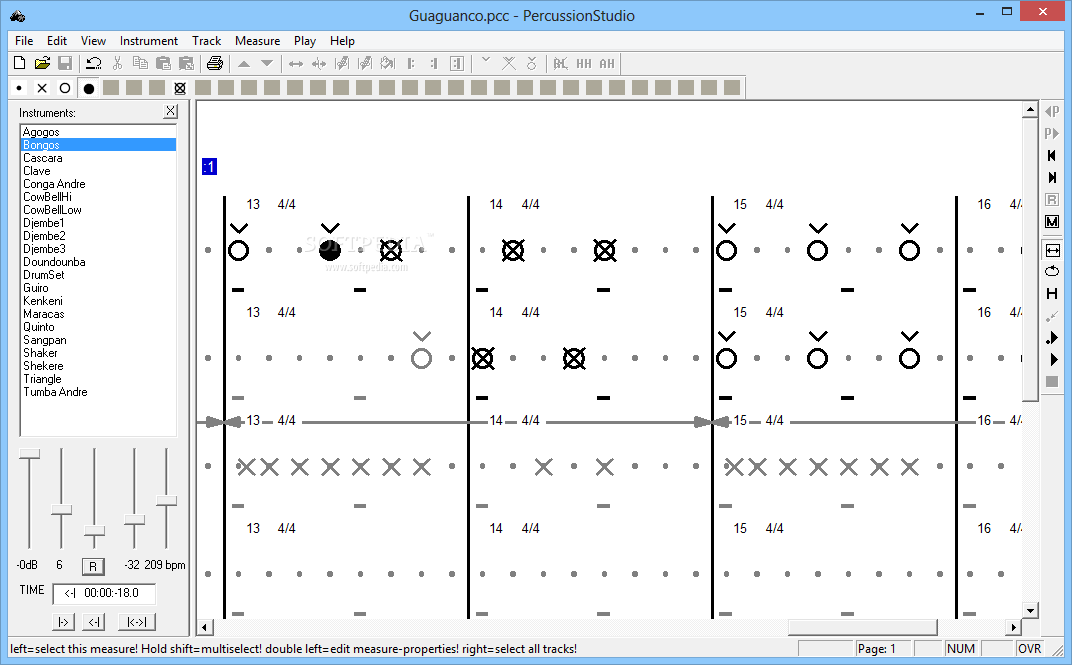Select the crossed circle note symbol
Screen dimensions: 1072x665
point(180,88)
